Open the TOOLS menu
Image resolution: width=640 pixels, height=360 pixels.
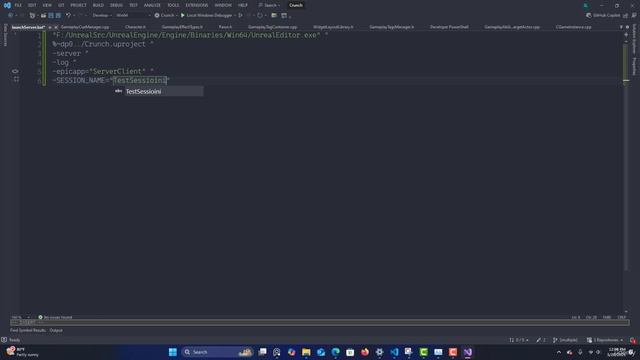pos(173,5)
